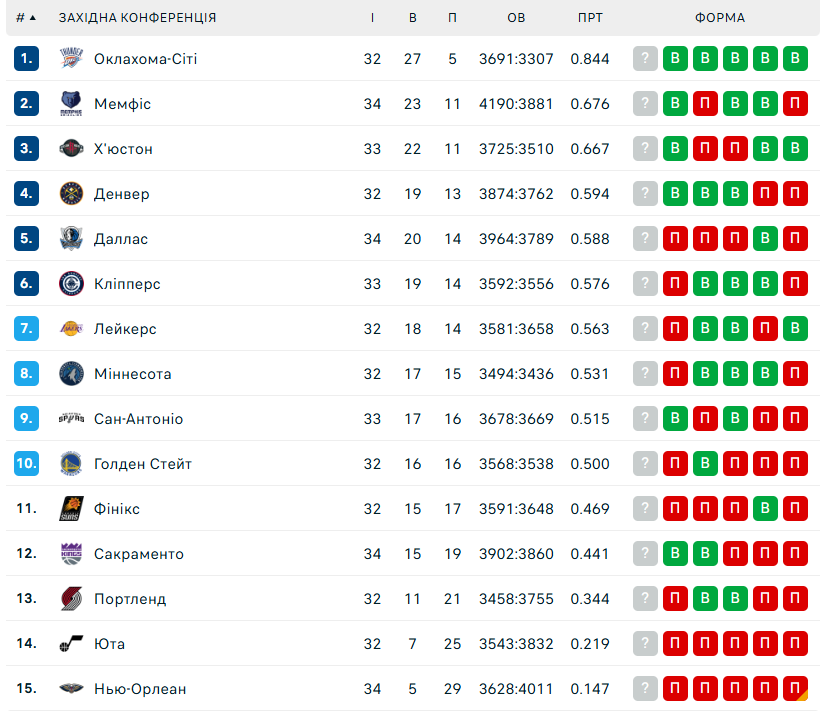Screen dimensions: 833x715
Task: Click the Phoenix Suns logo
Action: (71, 509)
